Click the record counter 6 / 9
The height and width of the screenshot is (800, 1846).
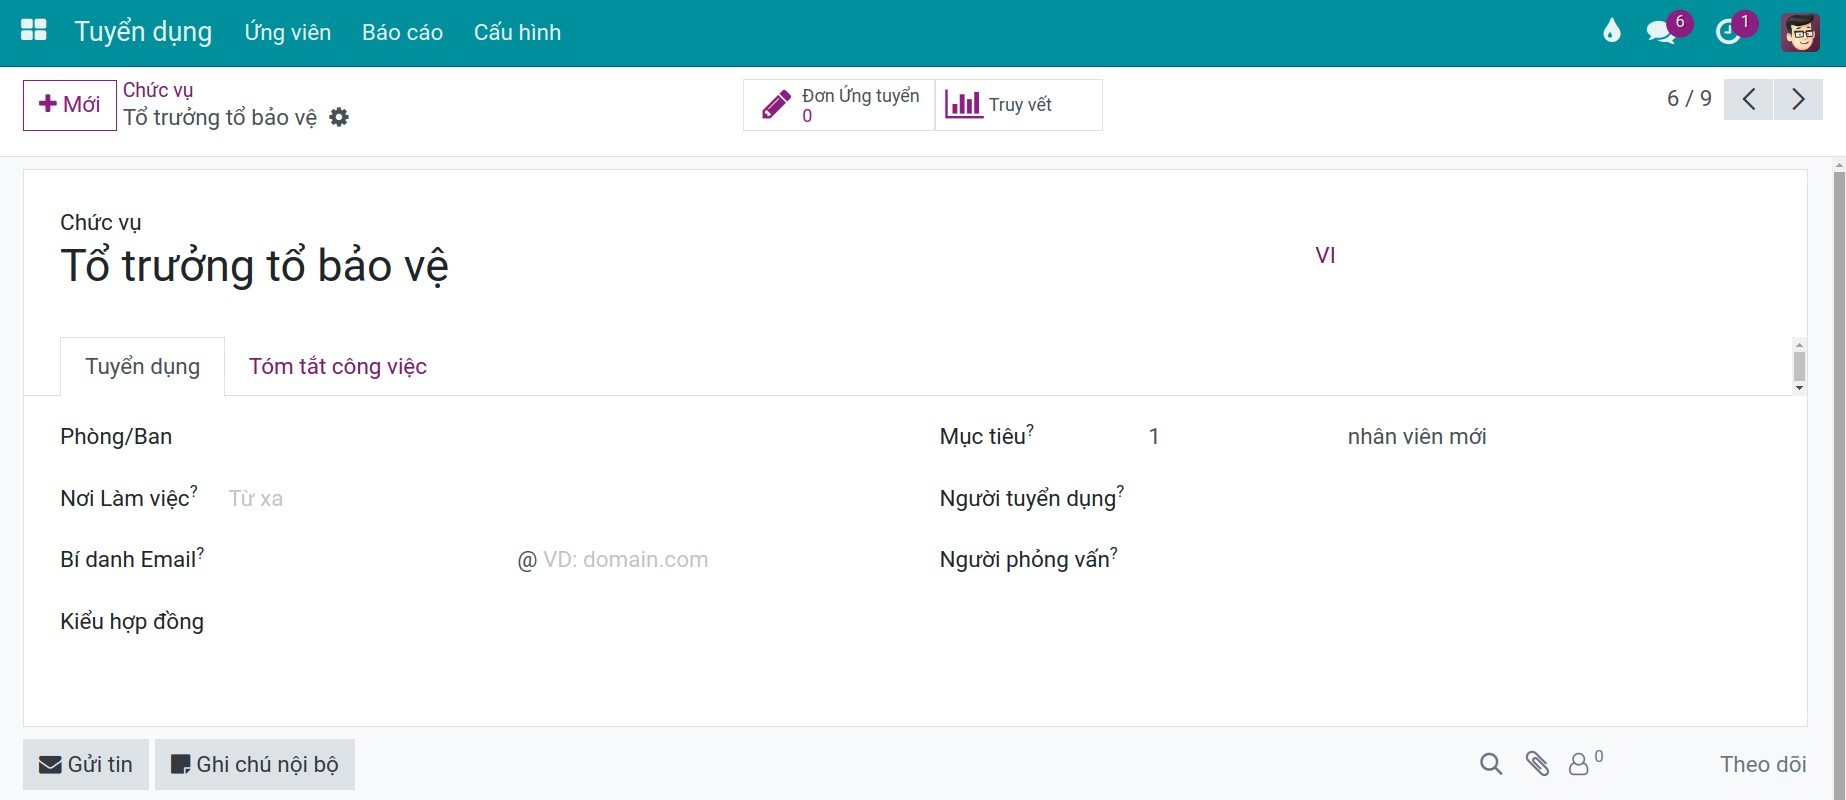(x=1689, y=99)
